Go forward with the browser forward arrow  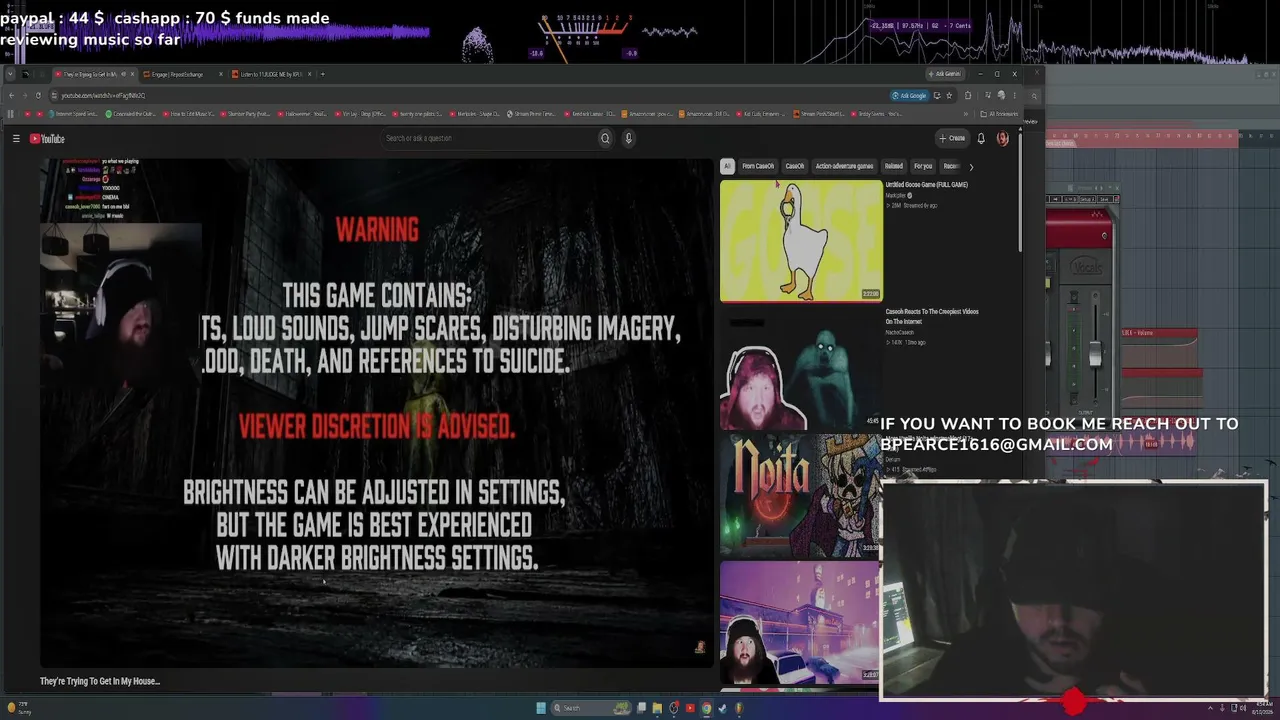pyautogui.click(x=24, y=95)
